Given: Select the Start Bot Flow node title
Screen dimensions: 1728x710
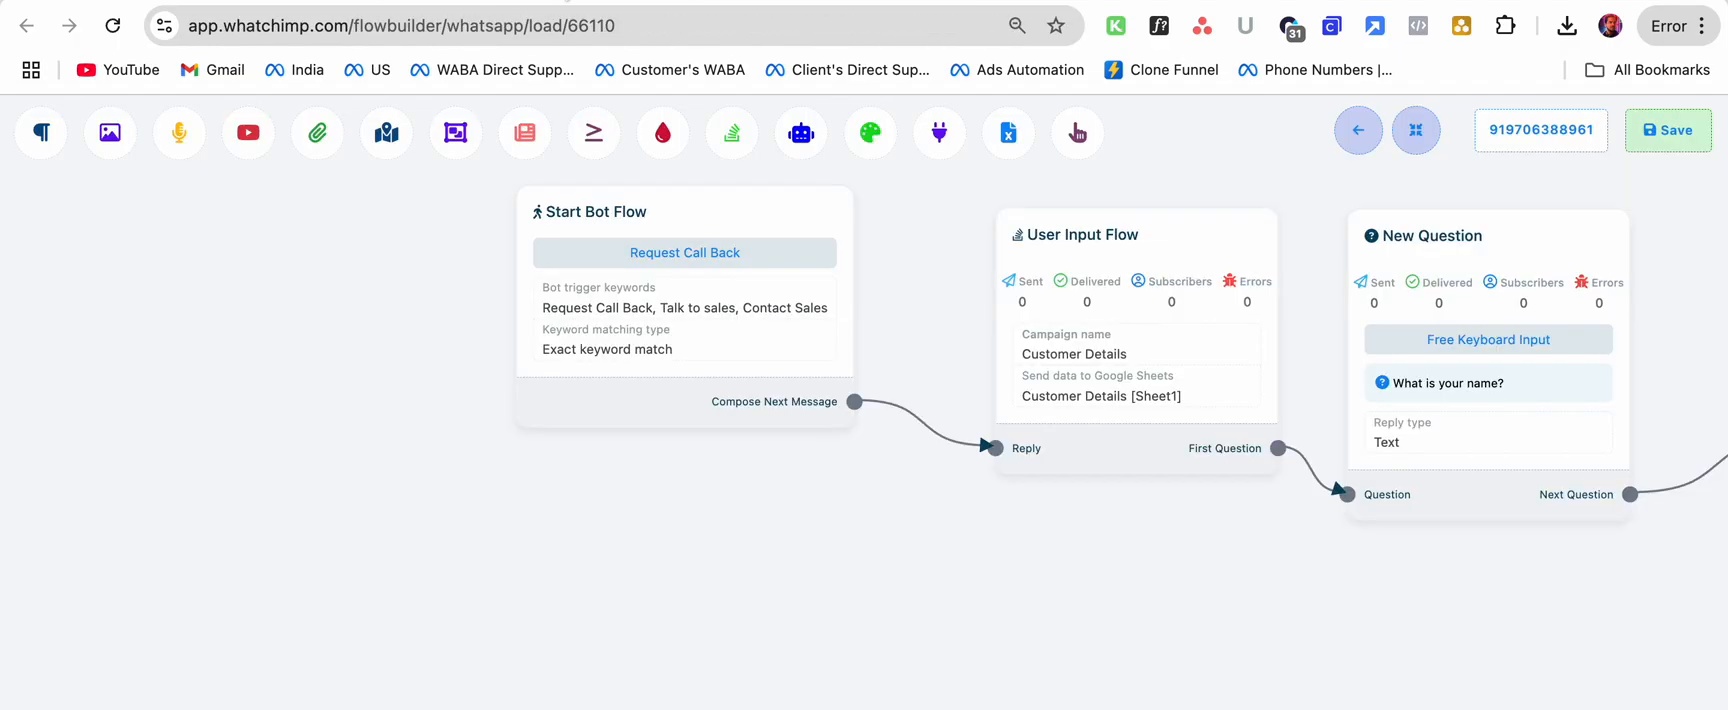Looking at the screenshot, I should pos(596,212).
